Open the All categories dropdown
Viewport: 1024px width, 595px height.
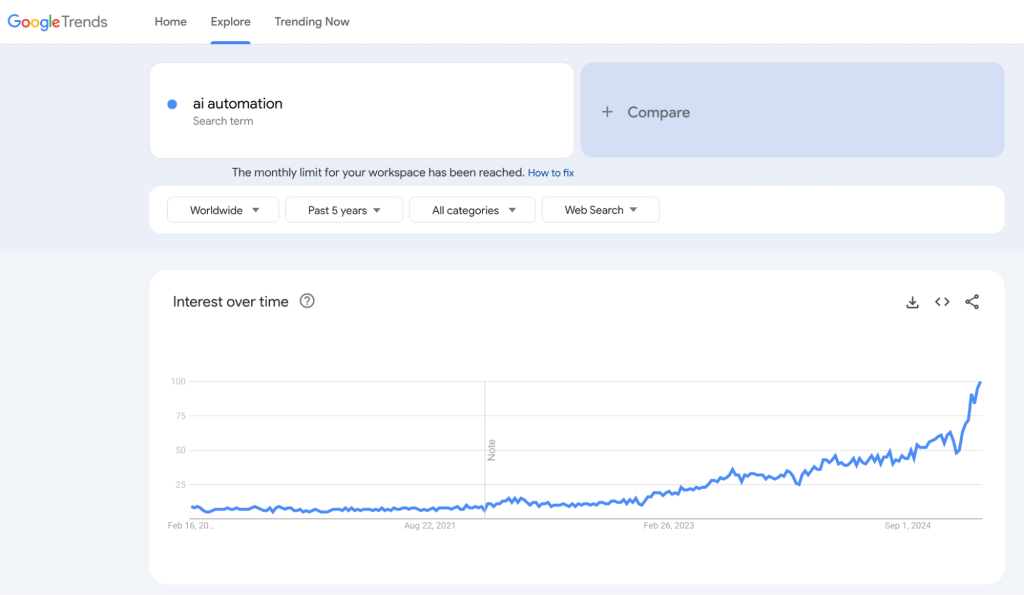click(471, 210)
